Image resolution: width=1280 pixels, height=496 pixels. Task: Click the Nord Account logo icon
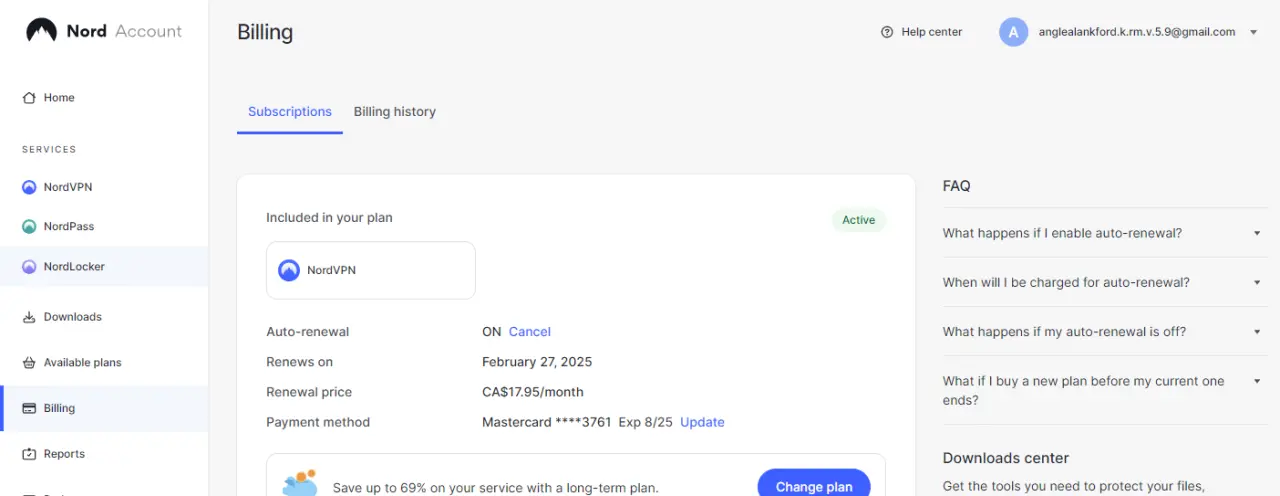(x=41, y=31)
